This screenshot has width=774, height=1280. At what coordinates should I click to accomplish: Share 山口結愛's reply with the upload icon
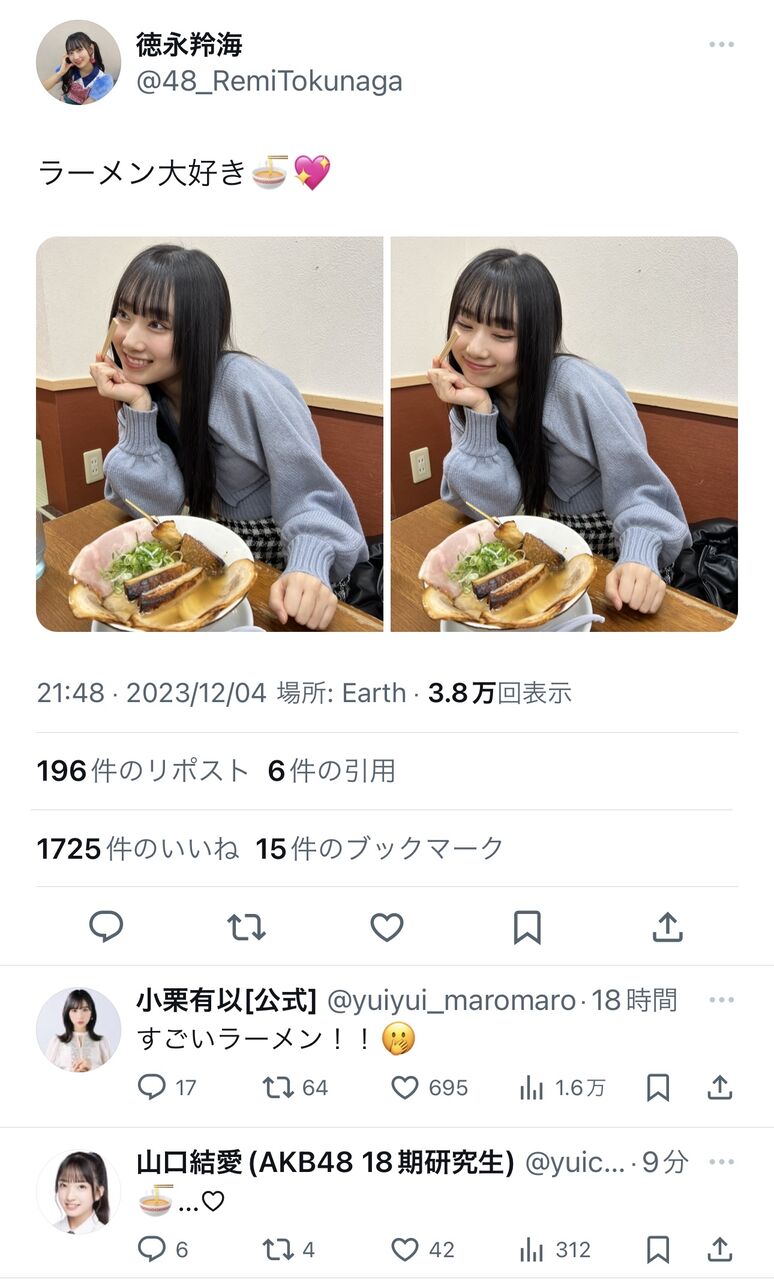point(720,1249)
